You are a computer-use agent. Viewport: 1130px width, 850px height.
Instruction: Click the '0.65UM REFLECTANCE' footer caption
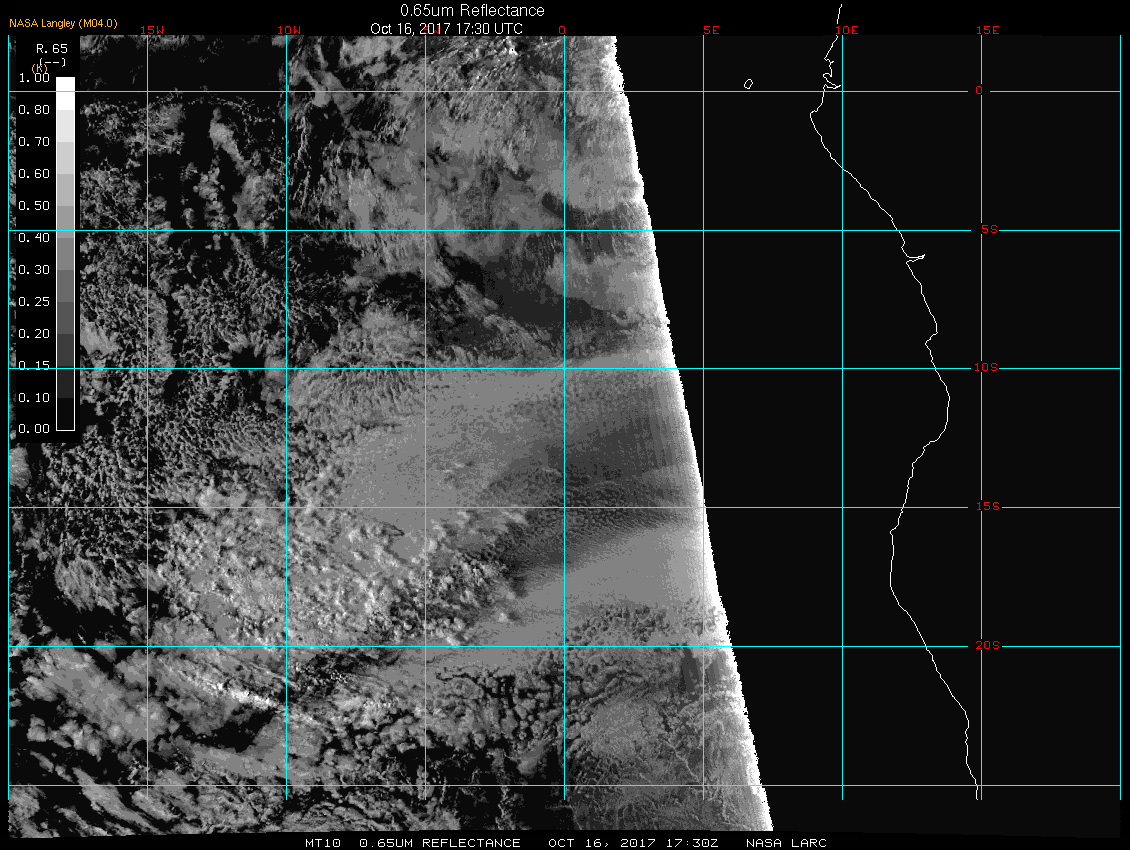(440, 843)
